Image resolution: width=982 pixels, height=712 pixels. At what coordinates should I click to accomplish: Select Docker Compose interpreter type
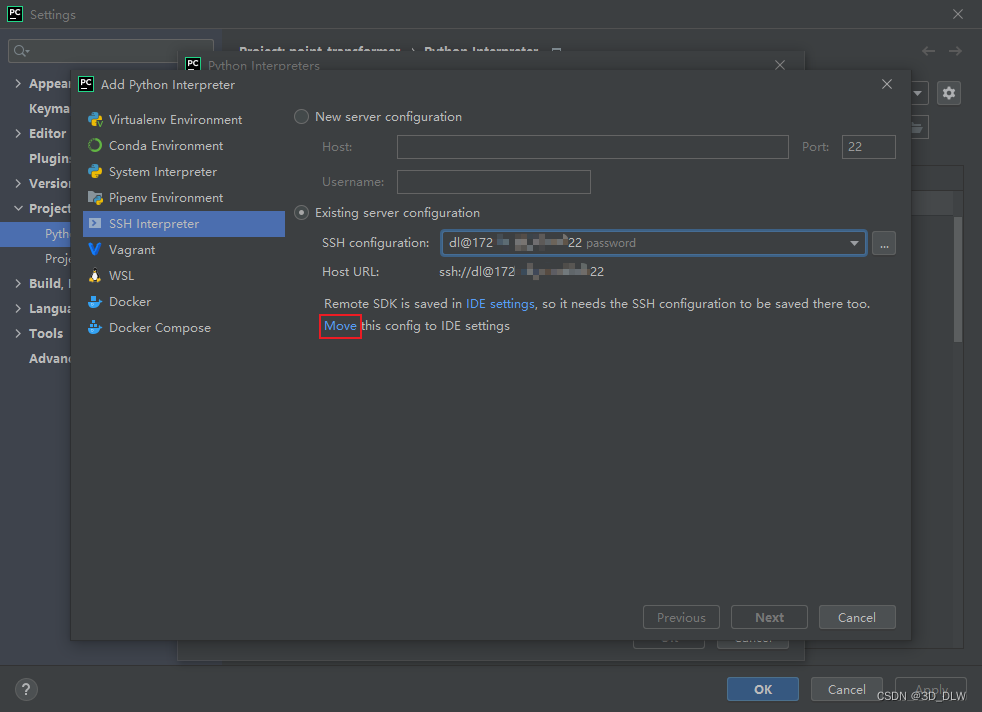click(183, 328)
